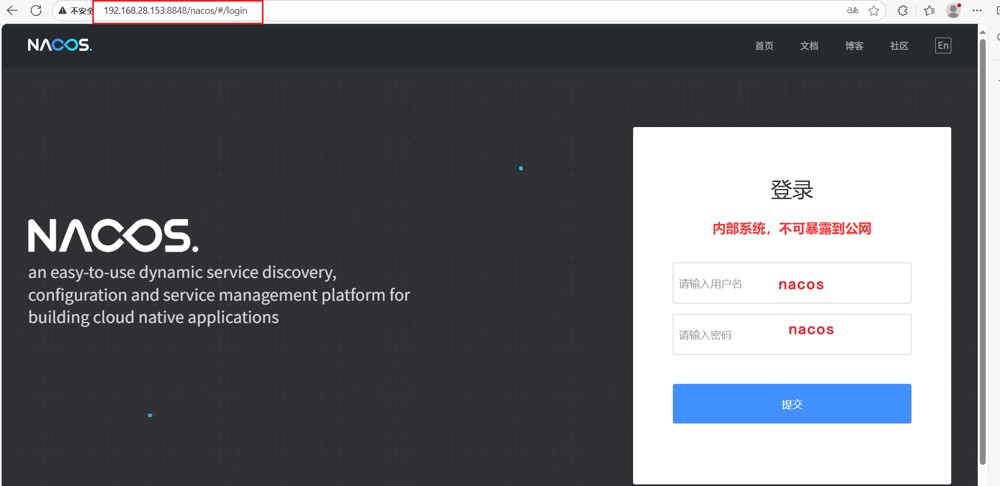The width and height of the screenshot is (1000, 486).
Task: Open the not-secure warning icon in the address bar
Action: pyautogui.click(x=62, y=11)
